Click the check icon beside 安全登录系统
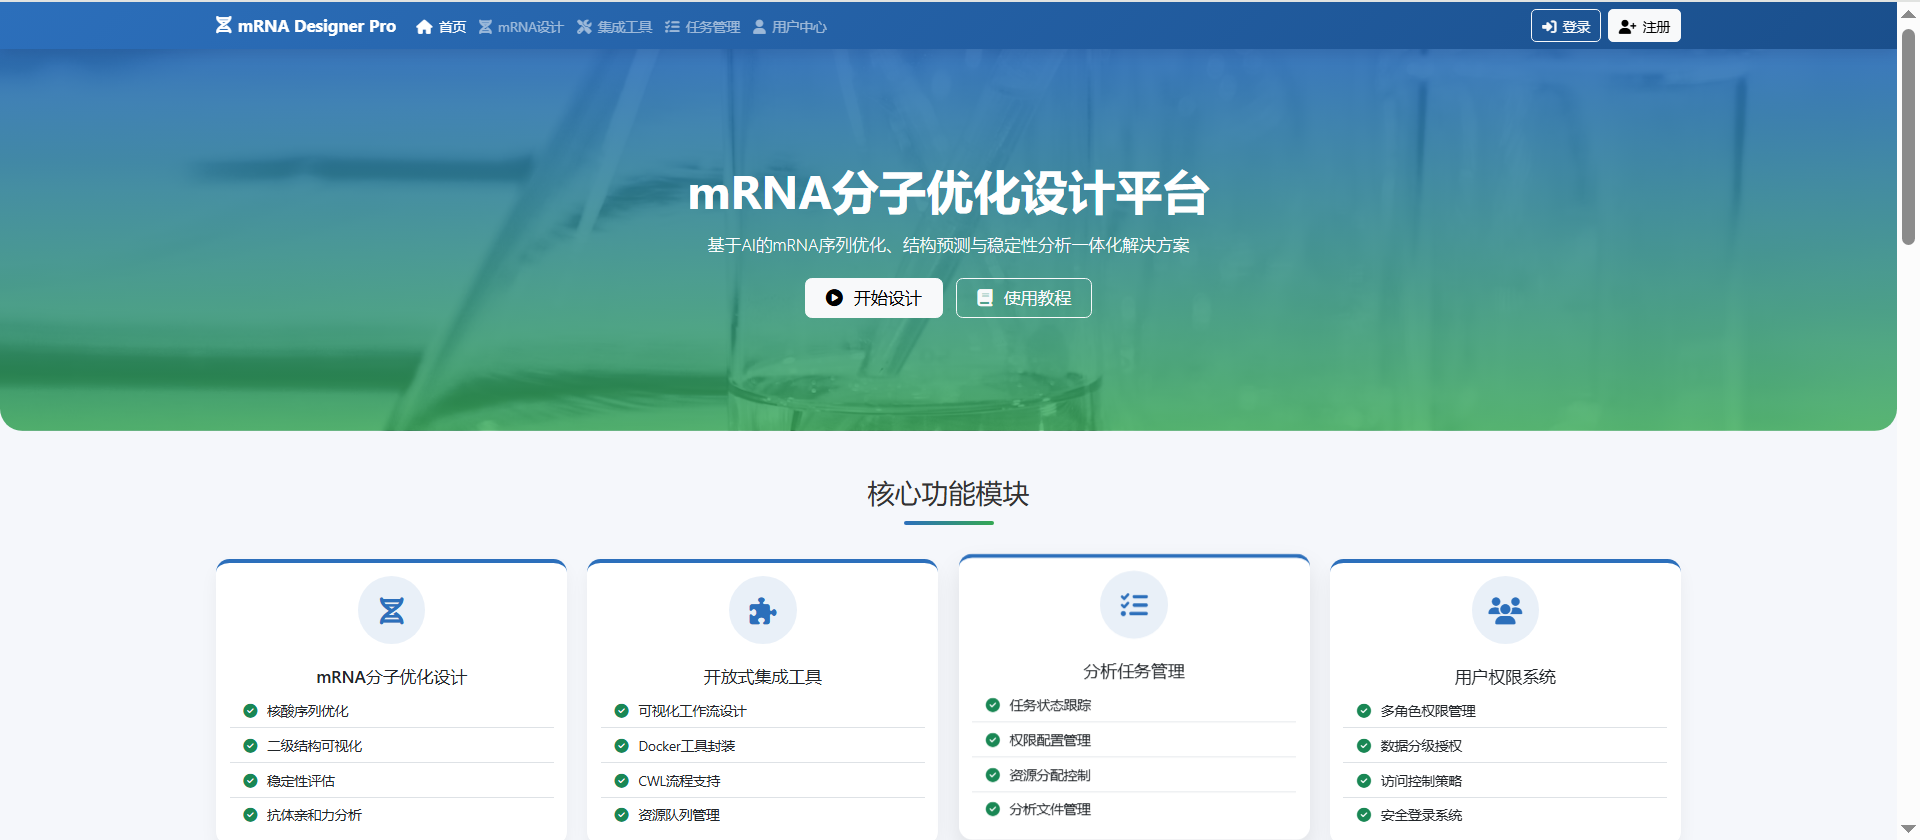Screen dimensions: 1920x840 [x=1364, y=815]
